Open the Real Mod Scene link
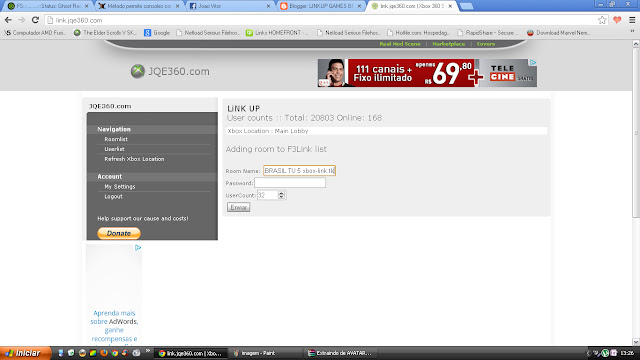This screenshot has height=360, width=640. [x=400, y=44]
